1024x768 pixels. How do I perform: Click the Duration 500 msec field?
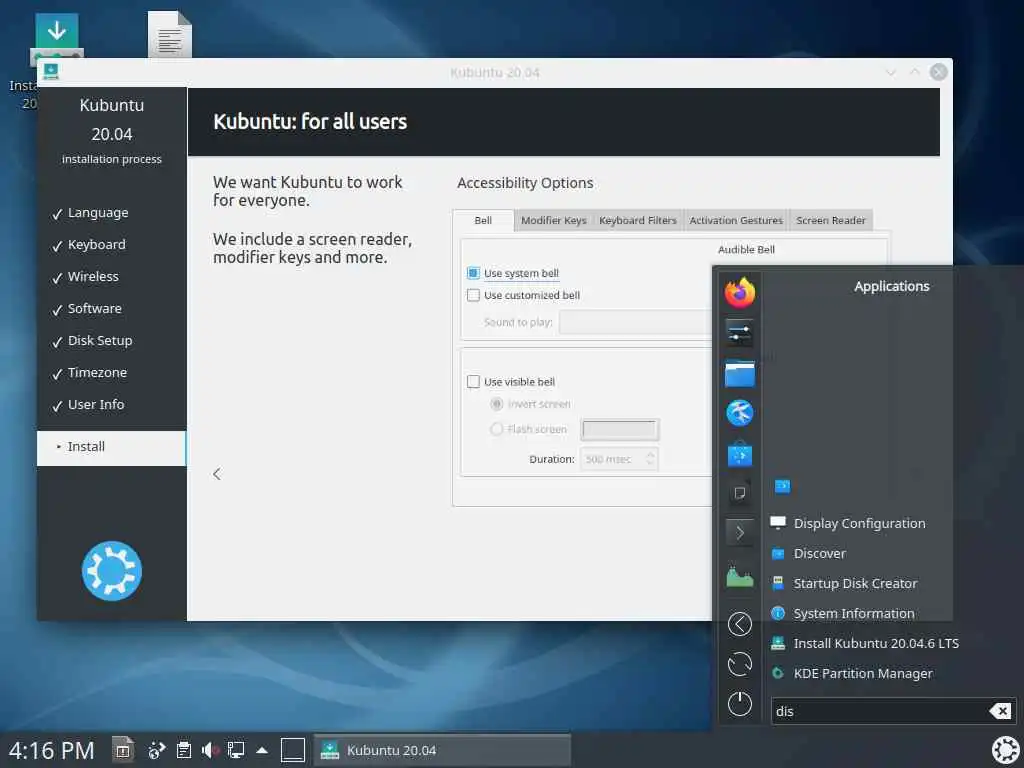tap(613, 459)
